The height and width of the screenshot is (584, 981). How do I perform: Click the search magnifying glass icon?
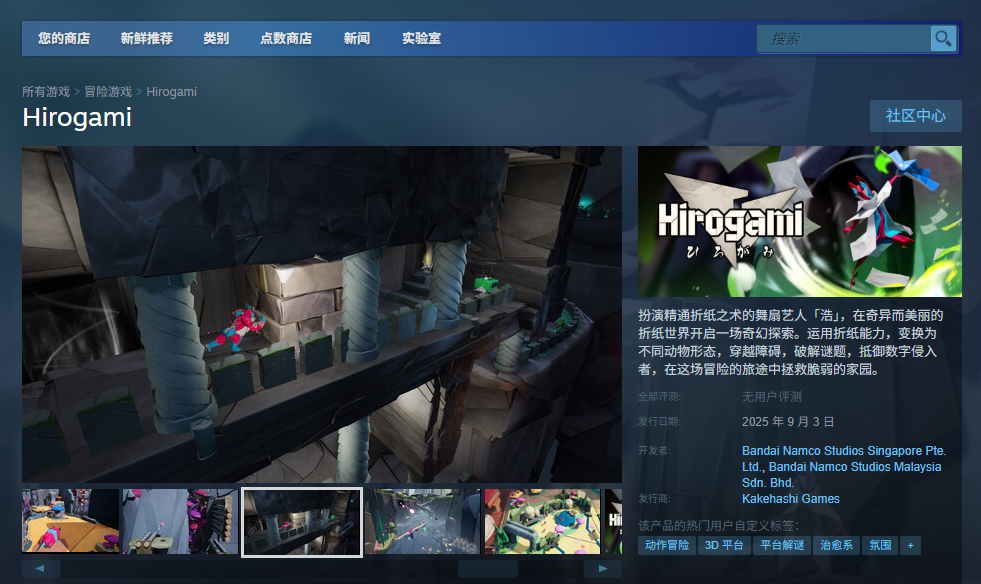click(941, 38)
